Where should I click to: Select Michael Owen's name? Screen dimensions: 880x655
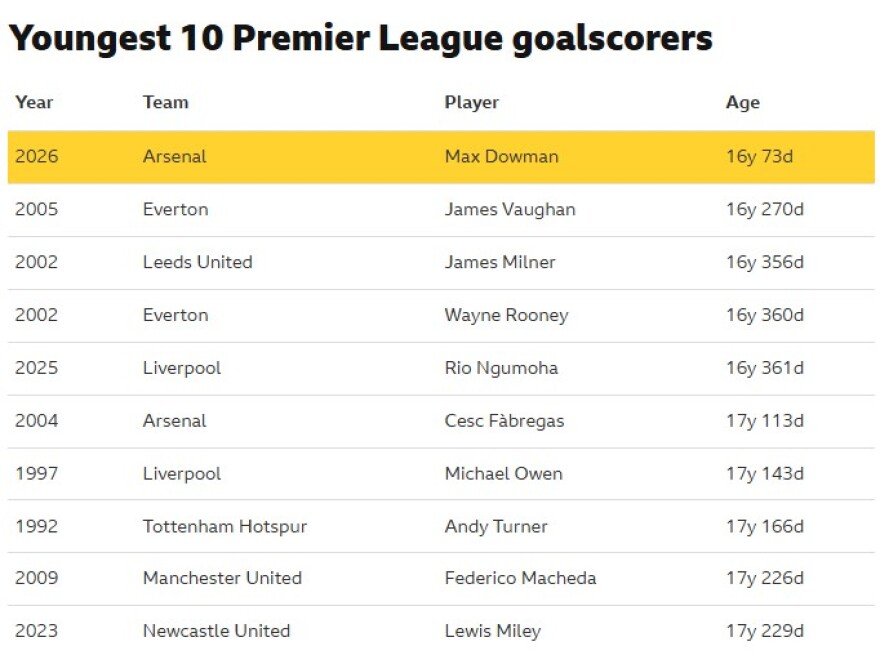pyautogui.click(x=503, y=473)
